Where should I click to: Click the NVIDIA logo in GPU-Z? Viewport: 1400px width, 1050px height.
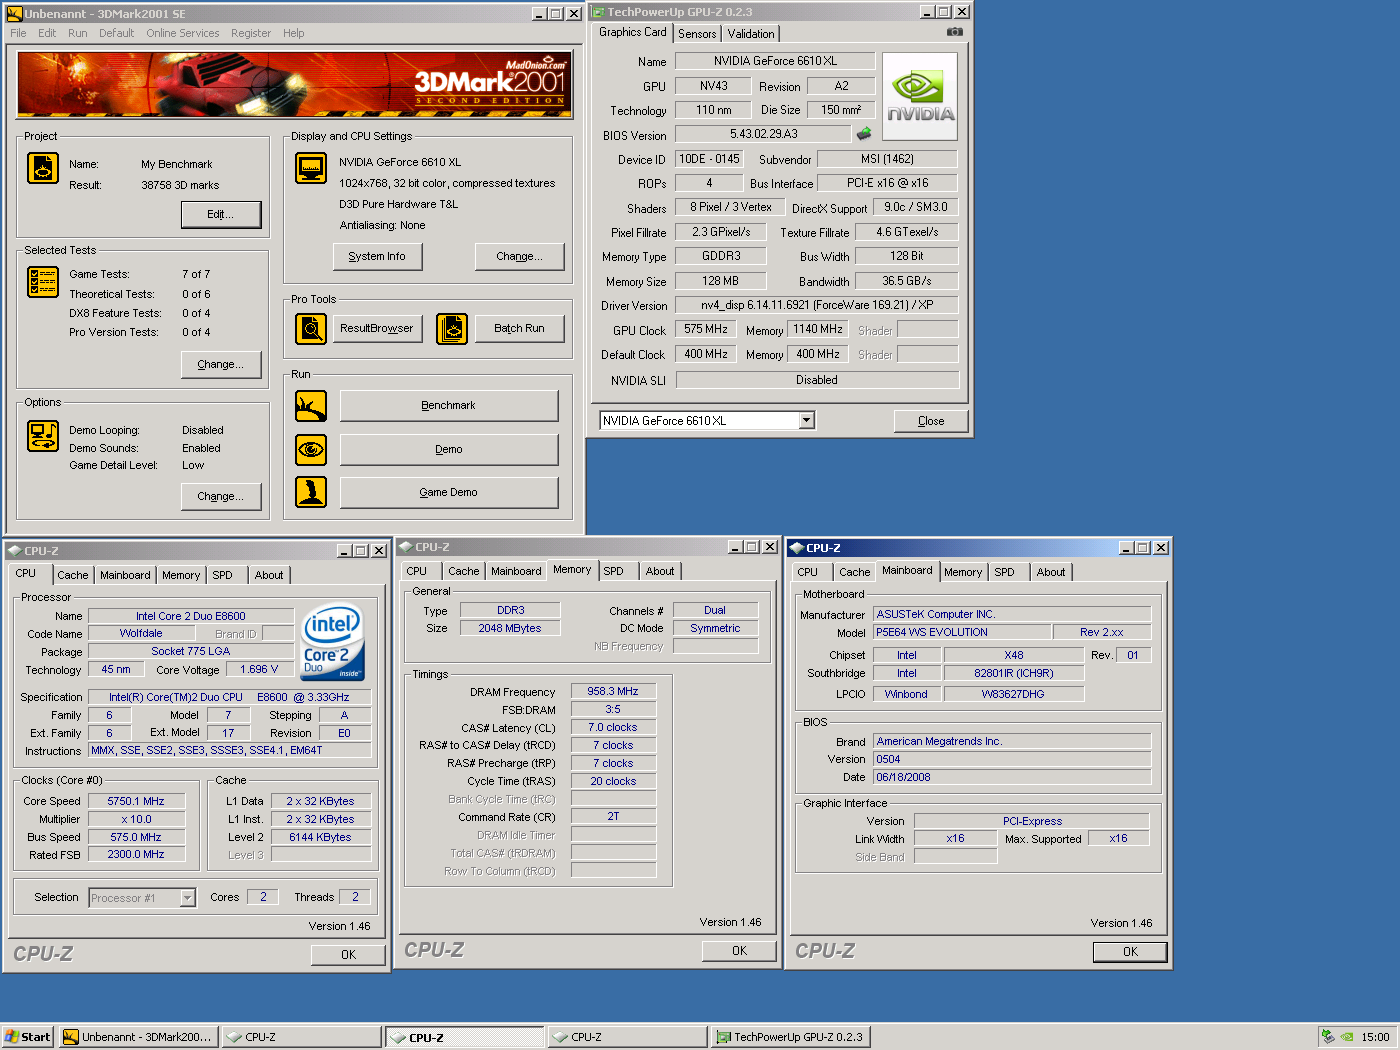click(920, 96)
